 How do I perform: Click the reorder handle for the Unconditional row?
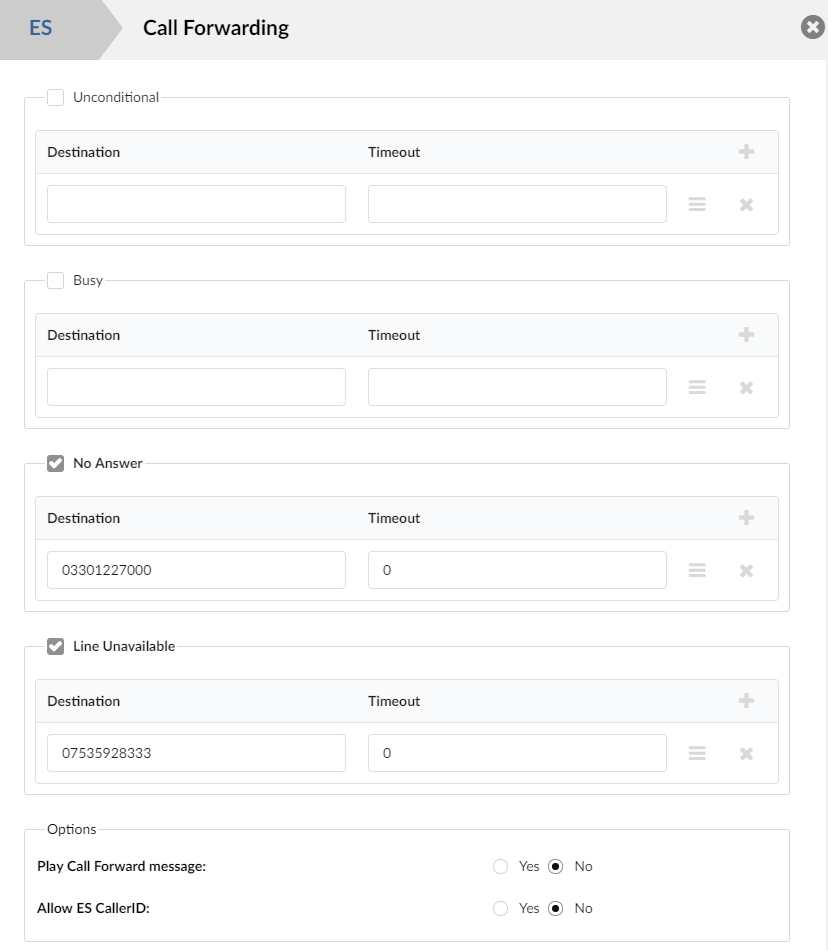[x=697, y=205]
